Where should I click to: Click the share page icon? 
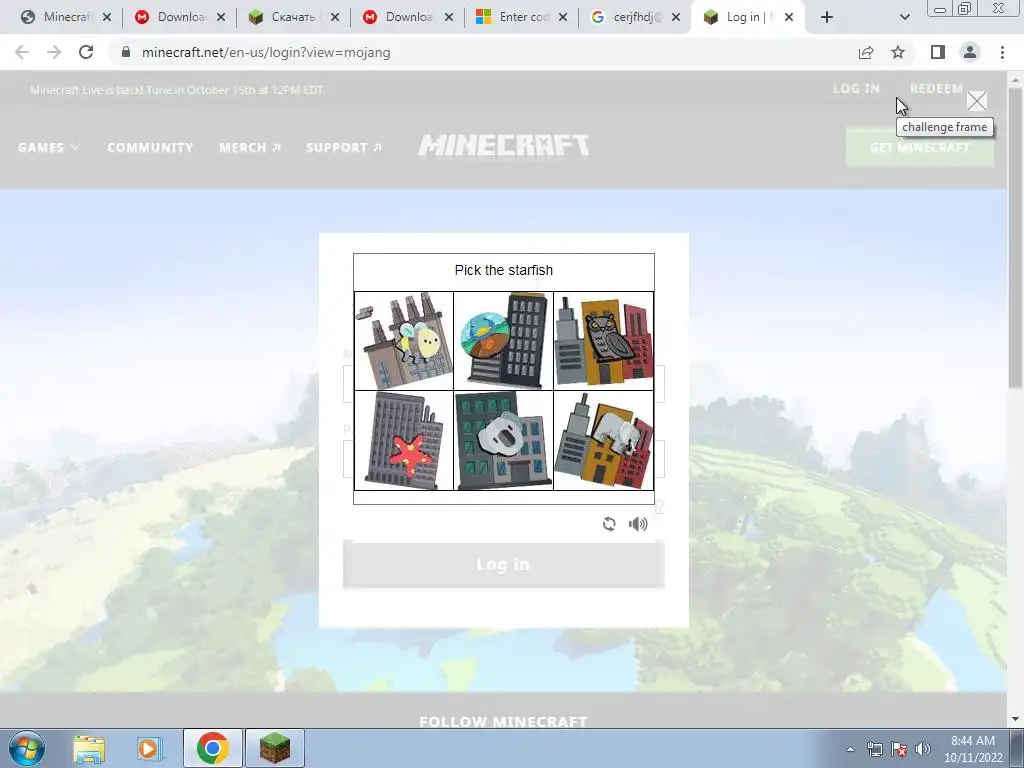coord(866,52)
